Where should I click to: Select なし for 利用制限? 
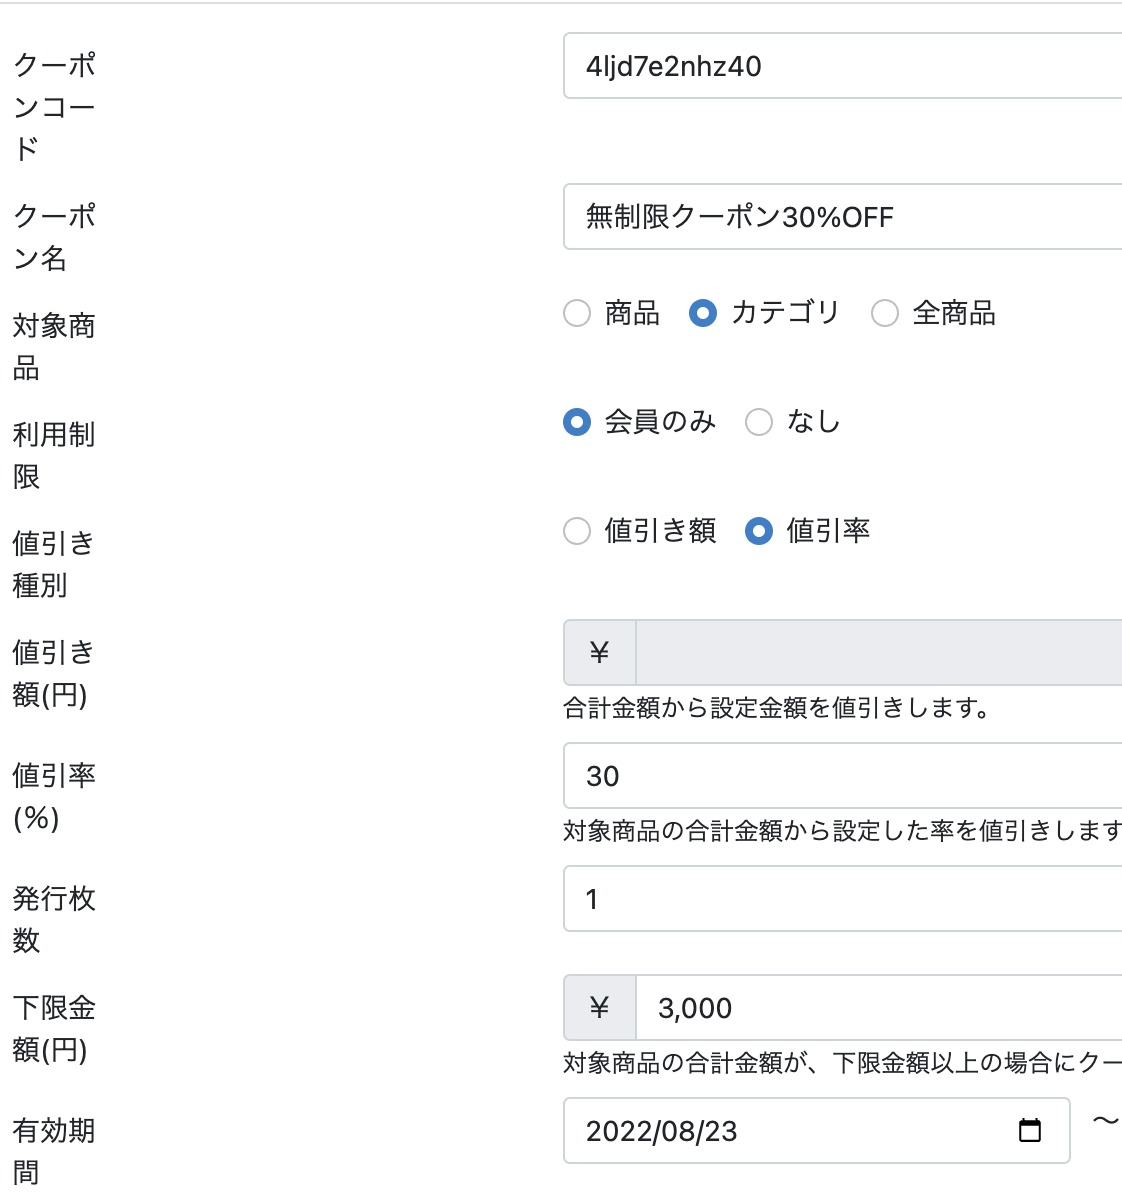click(760, 422)
